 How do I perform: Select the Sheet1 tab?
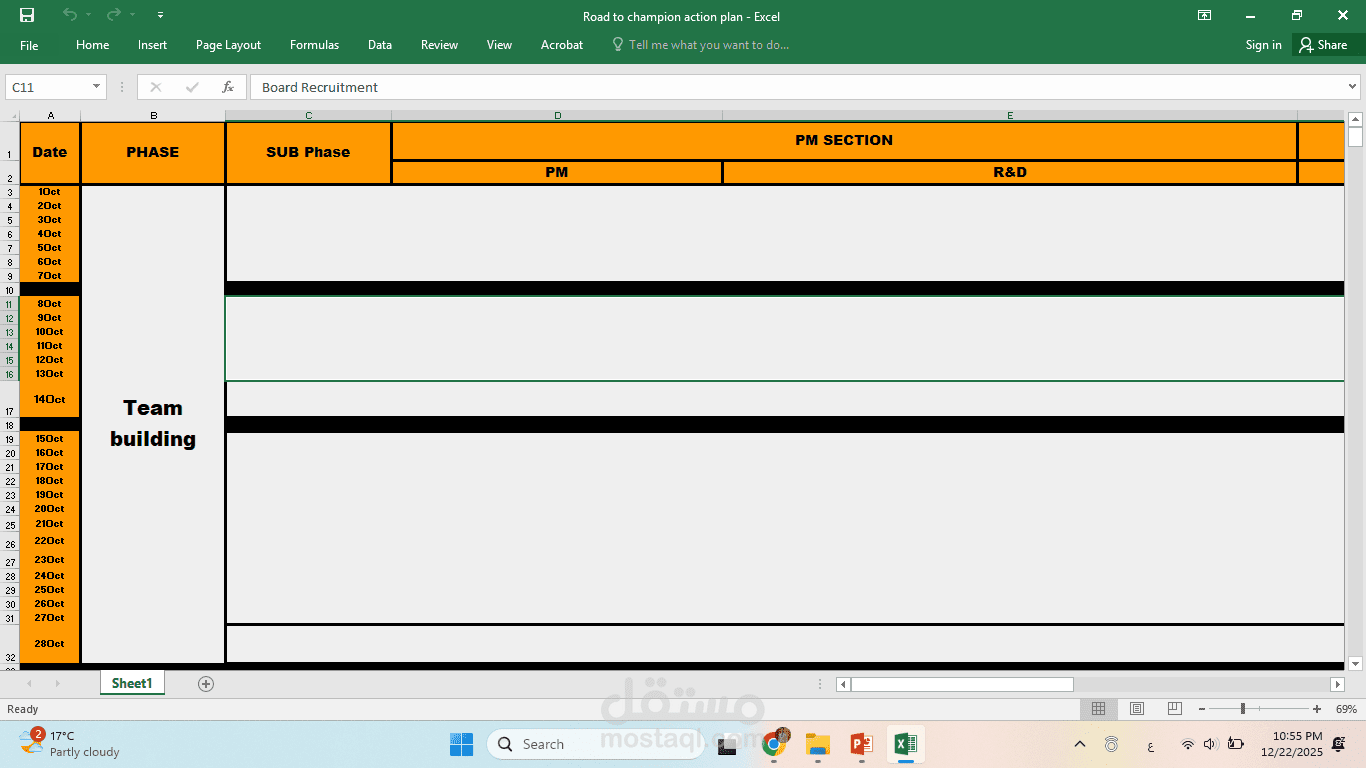pyautogui.click(x=131, y=683)
